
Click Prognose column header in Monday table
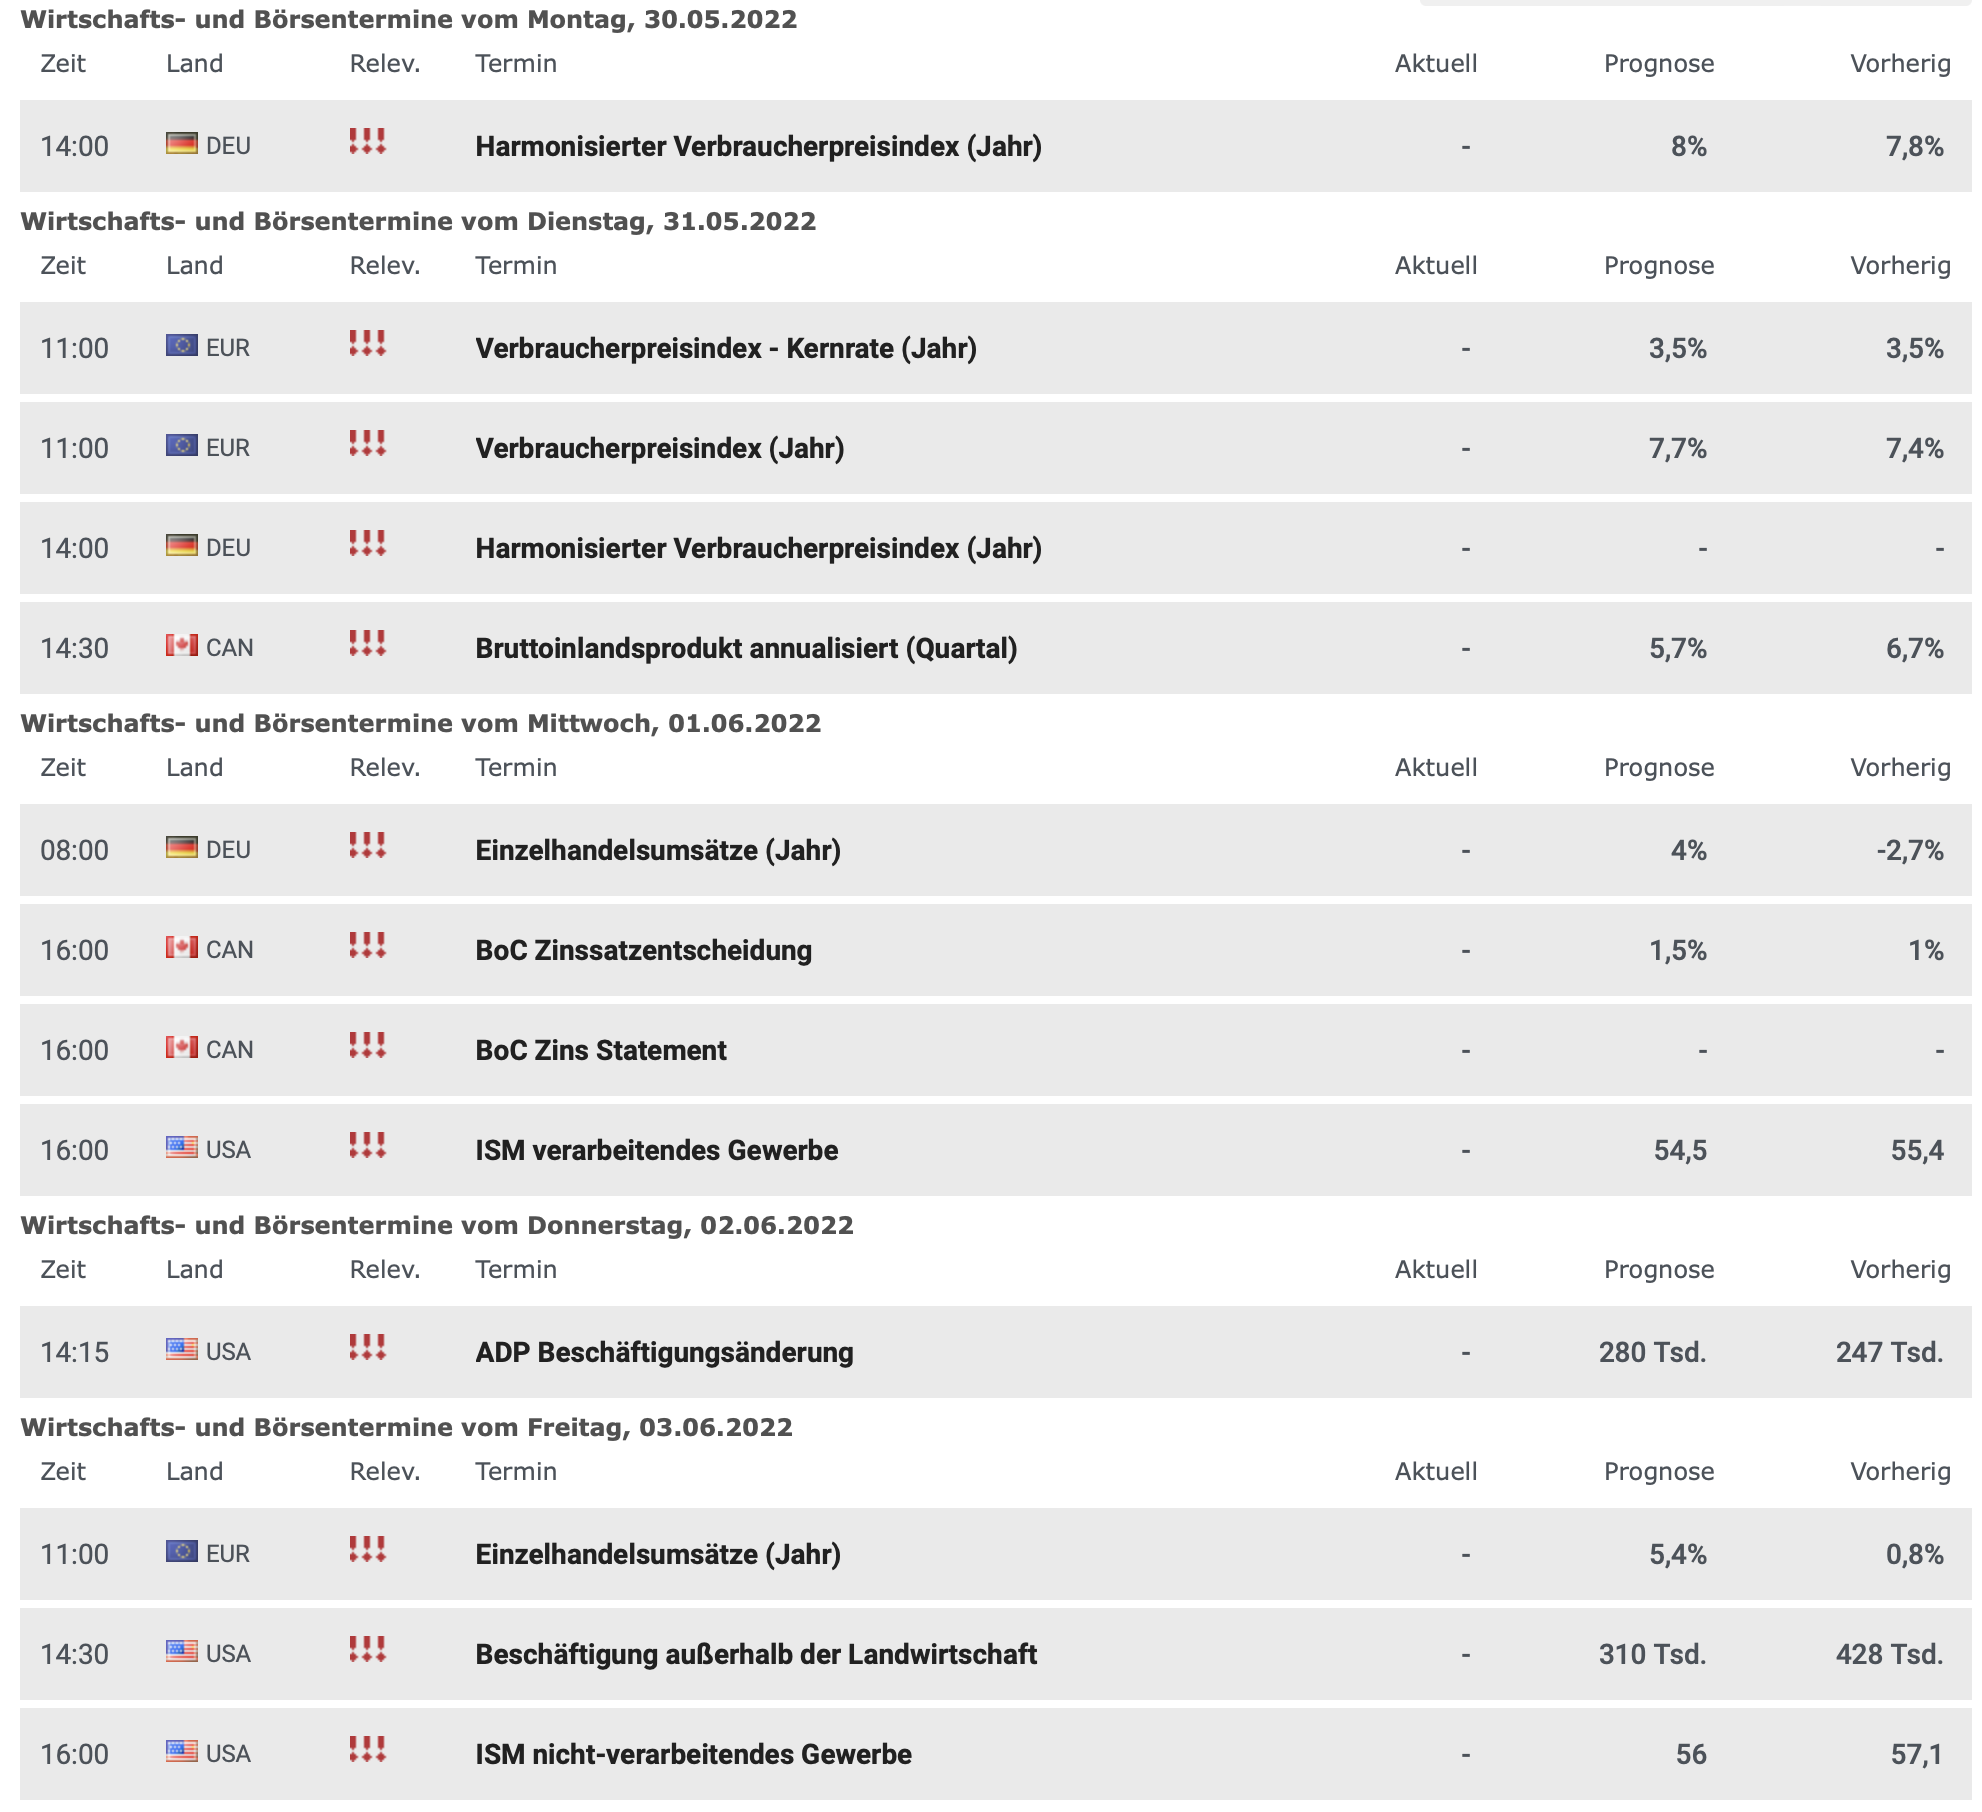click(1659, 64)
